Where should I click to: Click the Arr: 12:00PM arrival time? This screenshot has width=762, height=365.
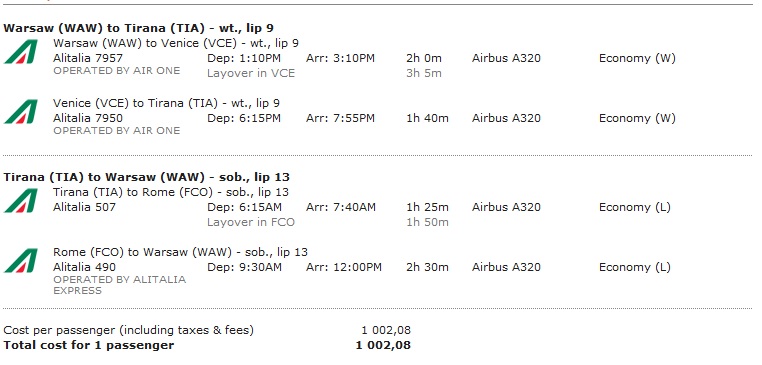(x=344, y=267)
